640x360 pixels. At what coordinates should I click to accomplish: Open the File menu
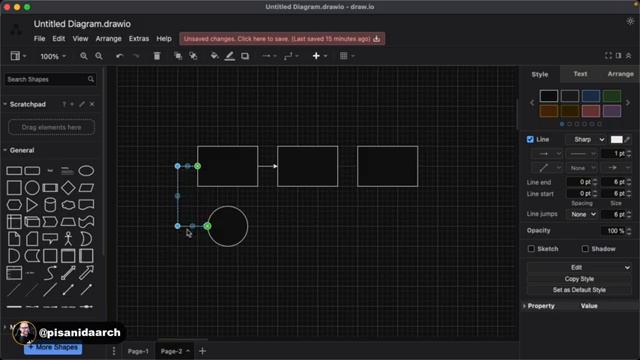40,39
